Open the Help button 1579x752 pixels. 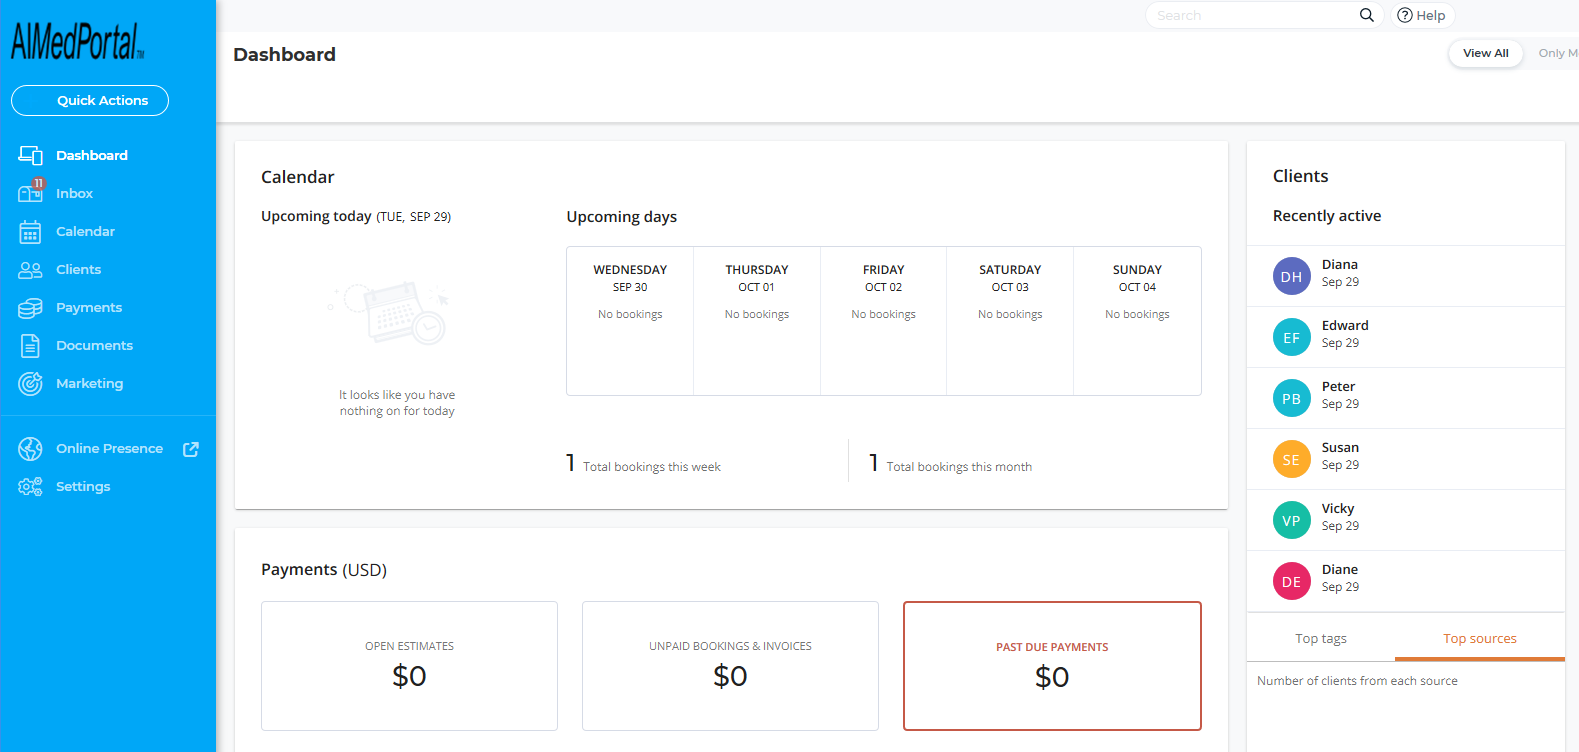tap(1421, 15)
